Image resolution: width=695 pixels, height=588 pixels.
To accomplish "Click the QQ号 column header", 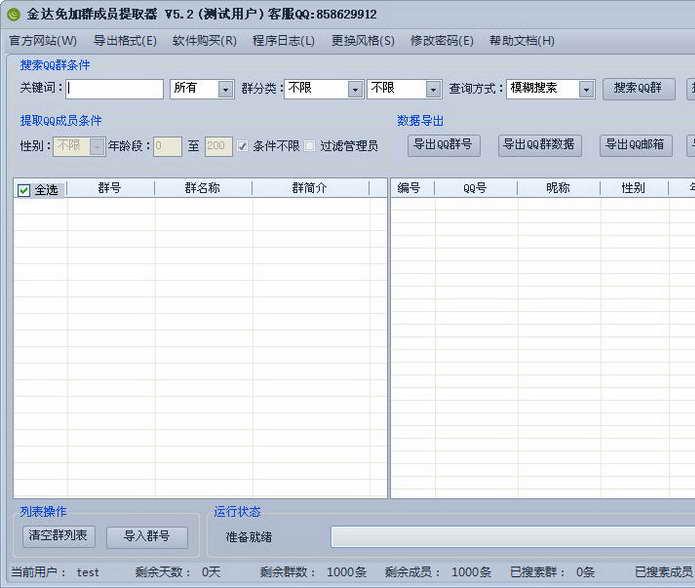I will (476, 188).
